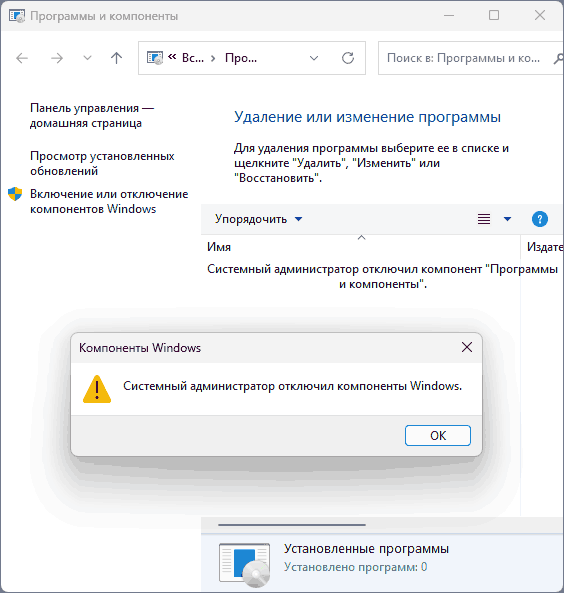Open help with the blue question icon
Image resolution: width=564 pixels, height=593 pixels.
click(539, 219)
